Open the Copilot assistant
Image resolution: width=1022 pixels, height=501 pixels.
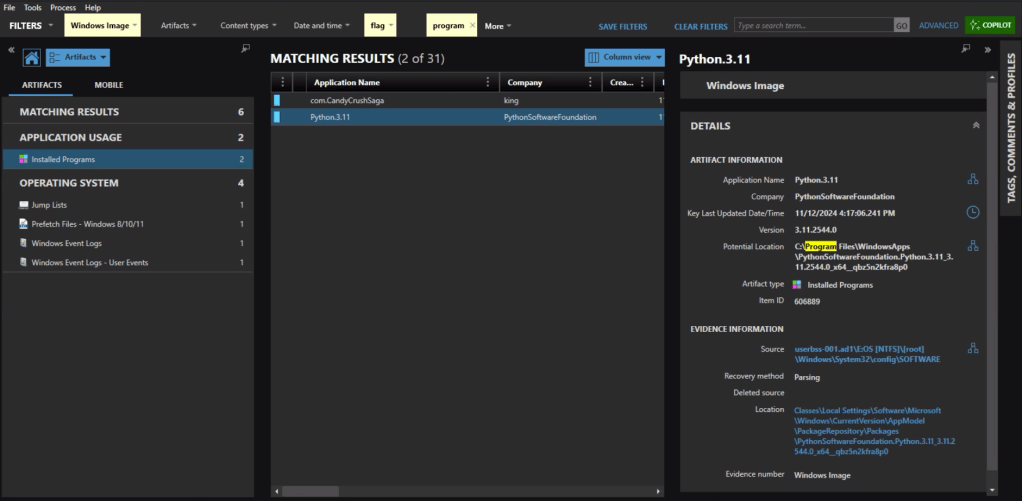point(990,25)
